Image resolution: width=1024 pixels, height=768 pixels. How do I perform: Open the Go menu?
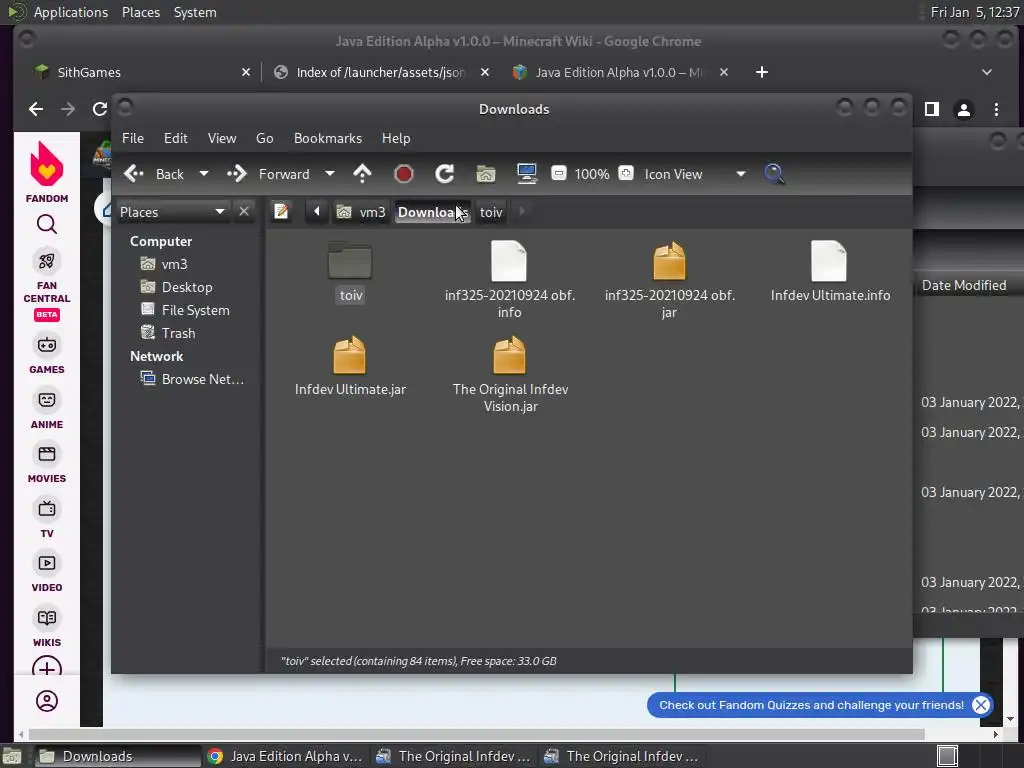[x=264, y=138]
